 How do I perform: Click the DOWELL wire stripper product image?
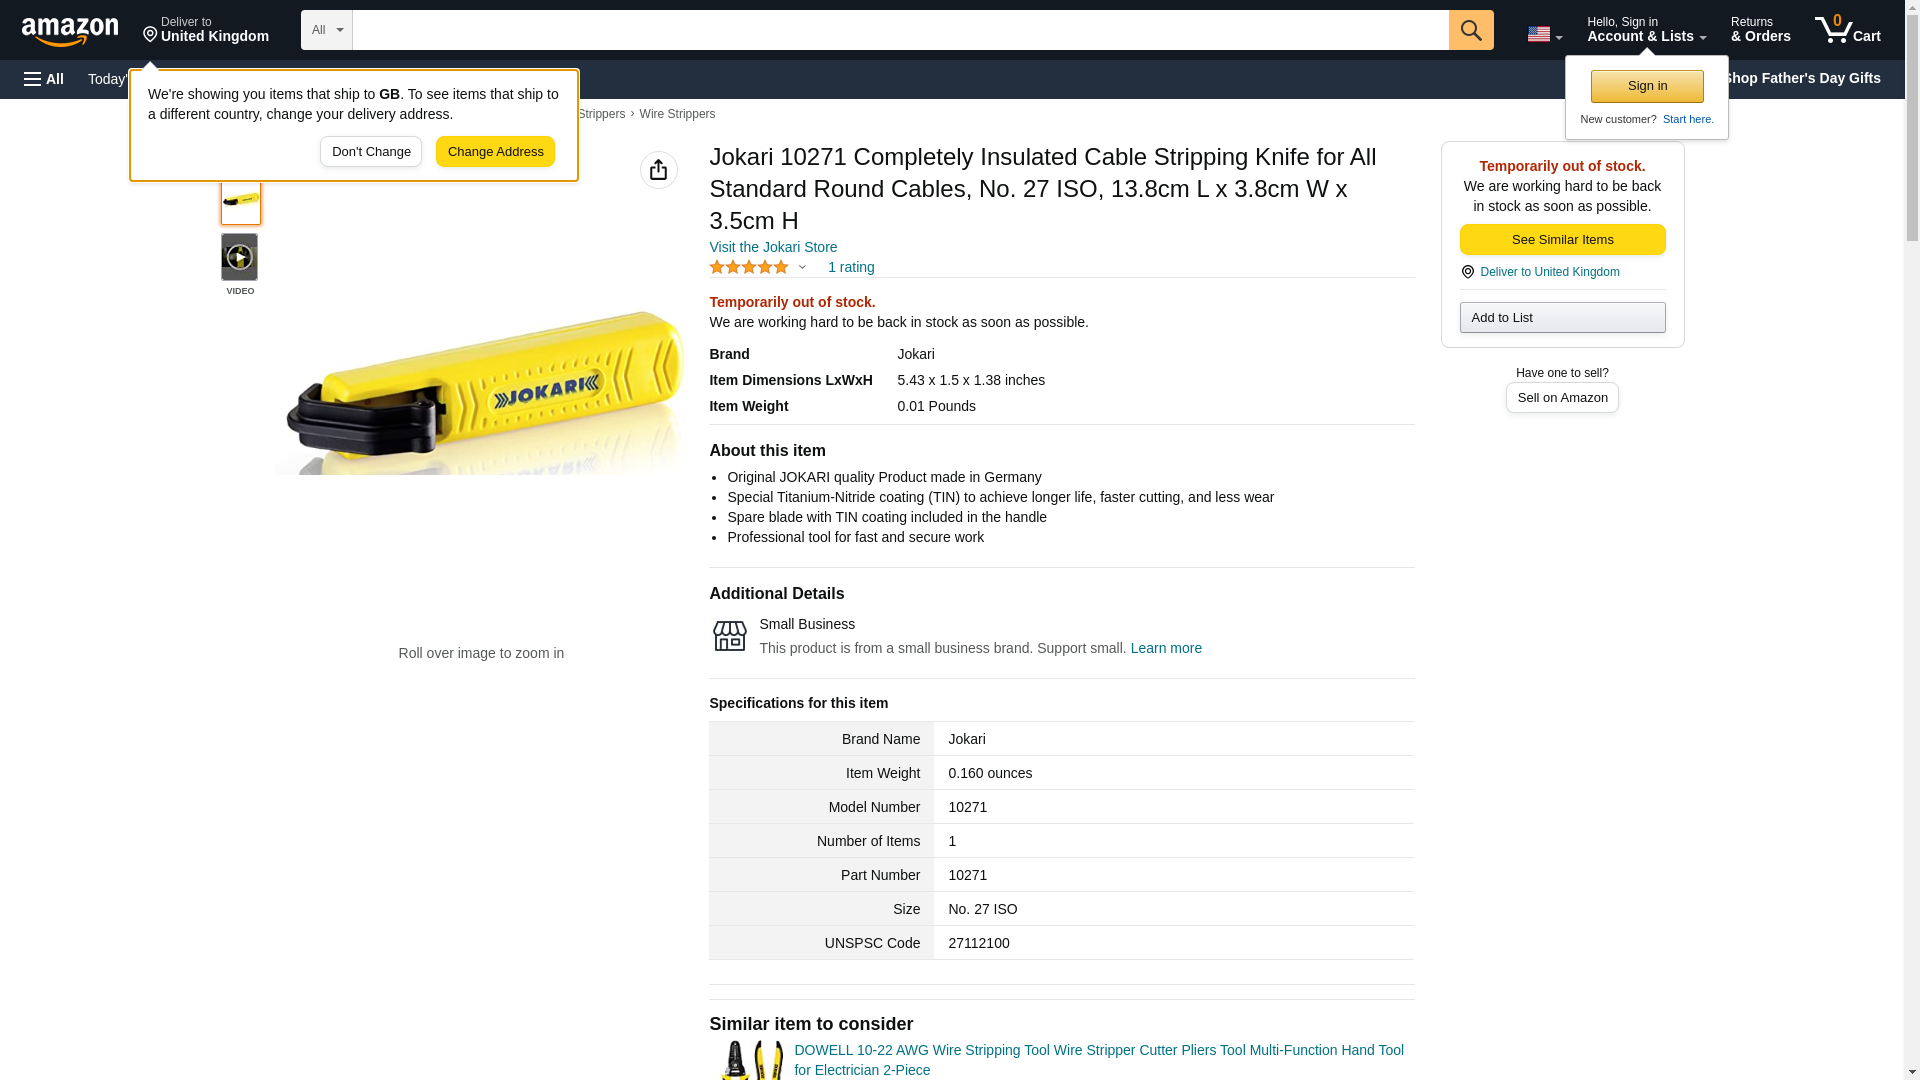pyautogui.click(x=751, y=1060)
